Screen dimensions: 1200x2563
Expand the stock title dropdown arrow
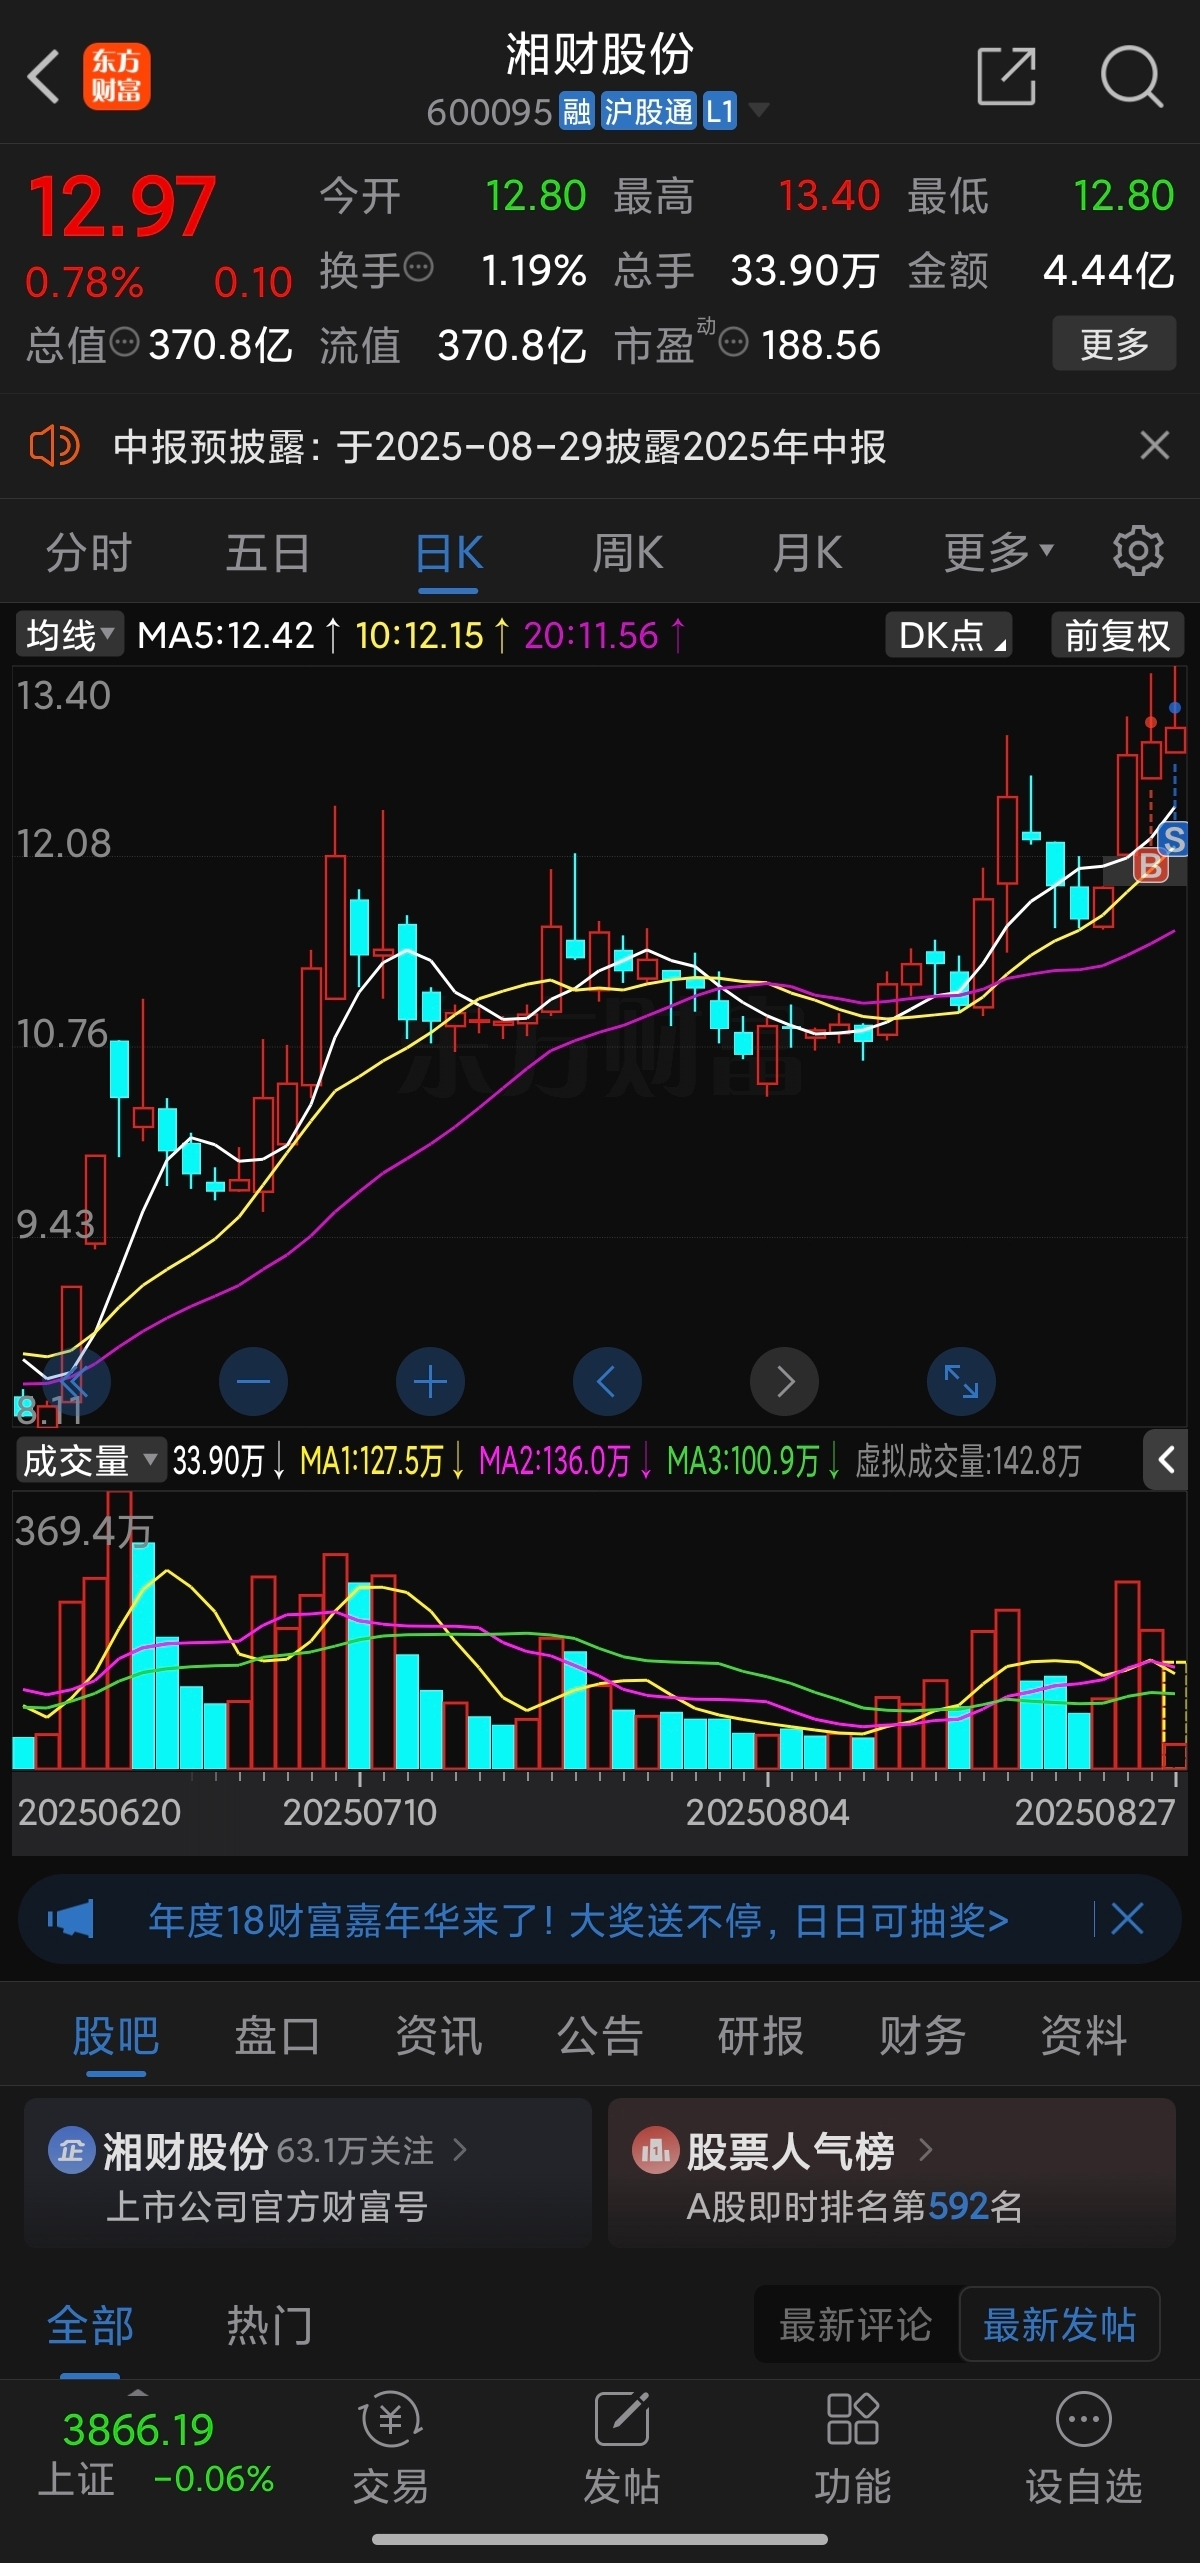point(759,110)
